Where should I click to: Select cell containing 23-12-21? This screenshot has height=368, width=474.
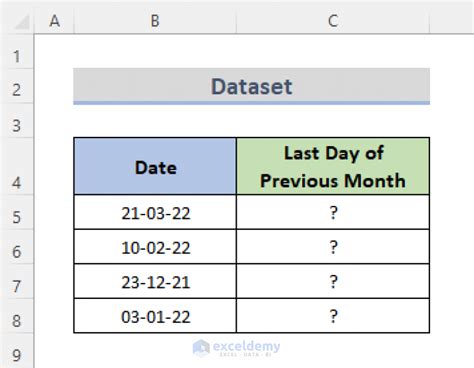[x=155, y=282]
